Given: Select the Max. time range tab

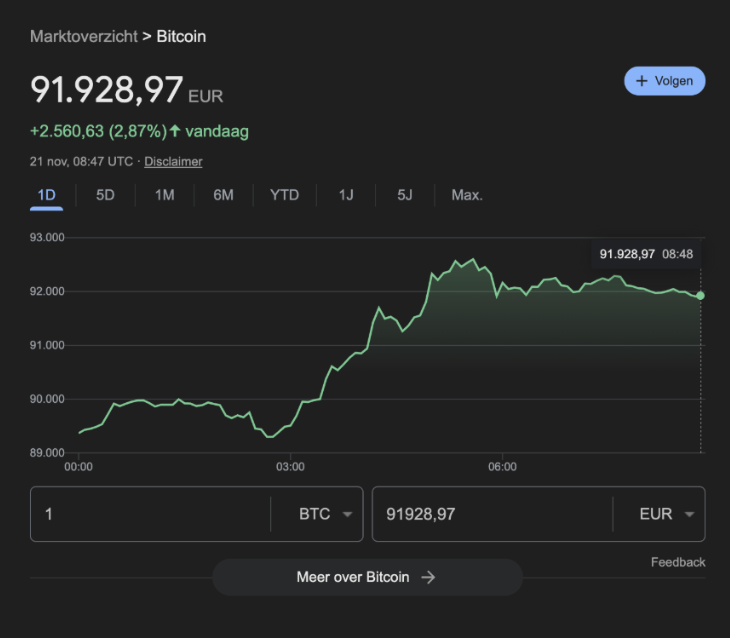Looking at the screenshot, I should [467, 195].
